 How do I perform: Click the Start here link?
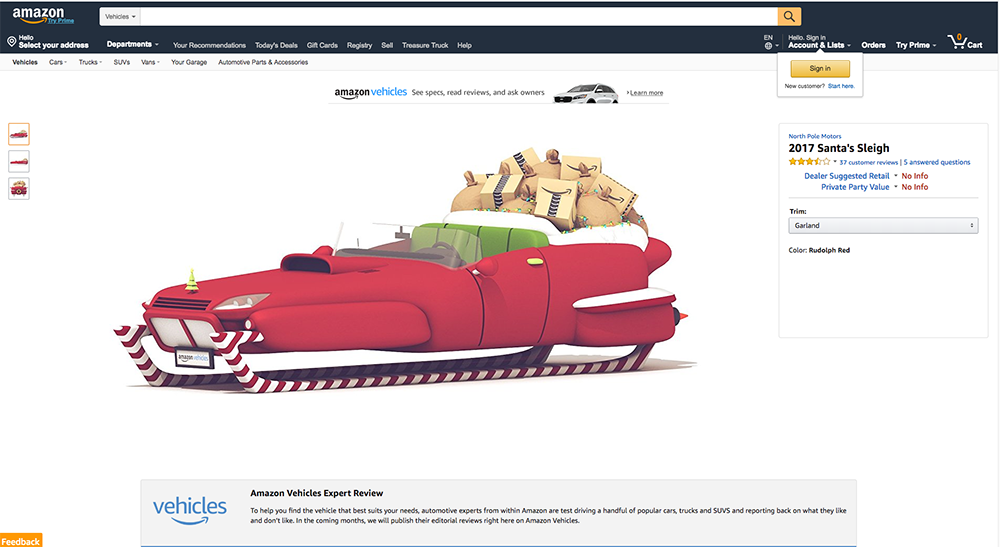click(841, 86)
